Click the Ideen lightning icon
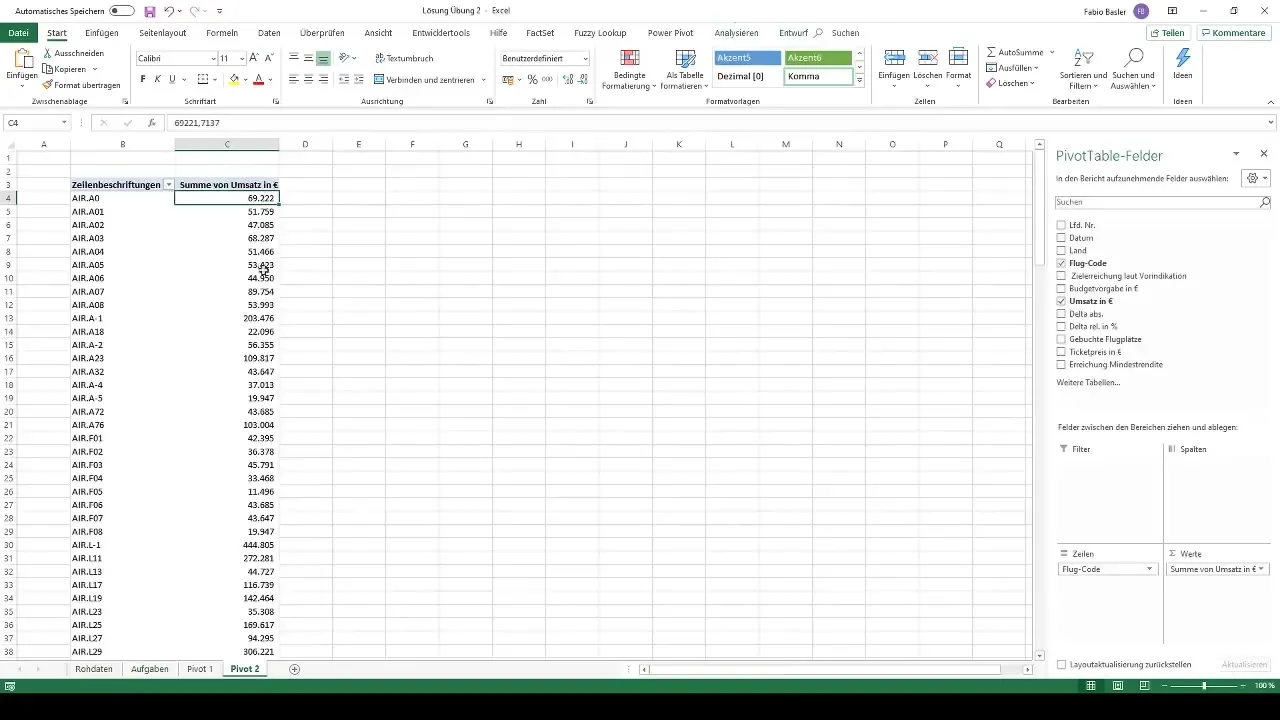 pos(1183,58)
